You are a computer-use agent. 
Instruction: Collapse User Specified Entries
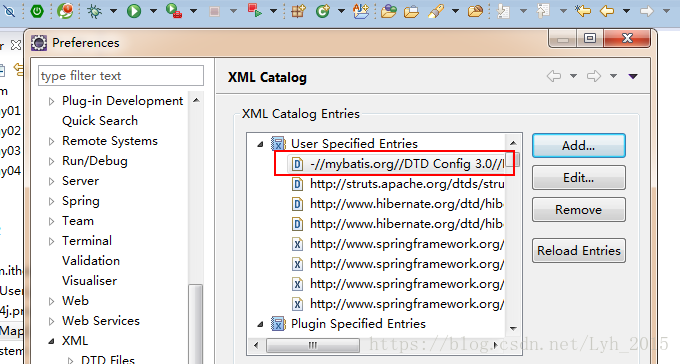pos(260,144)
